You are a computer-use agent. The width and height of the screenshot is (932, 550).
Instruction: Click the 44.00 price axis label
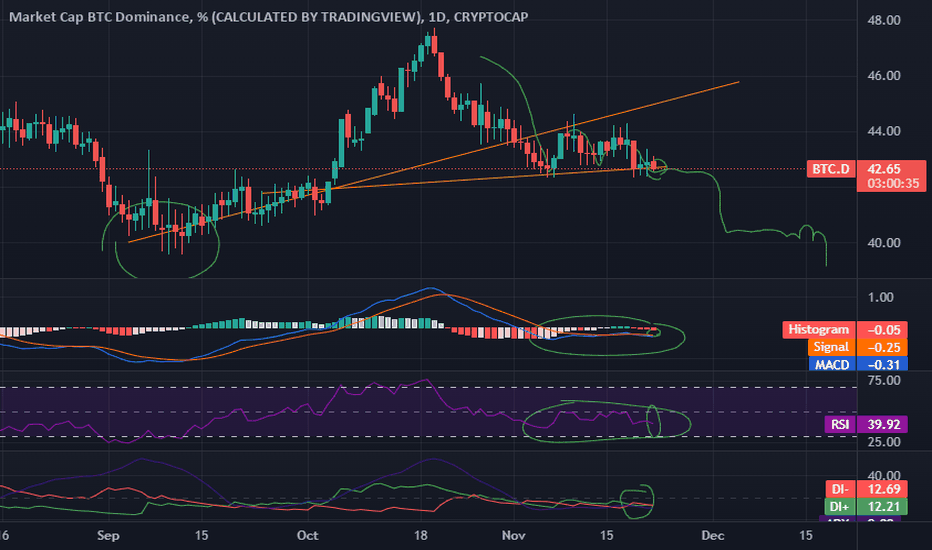(x=884, y=131)
